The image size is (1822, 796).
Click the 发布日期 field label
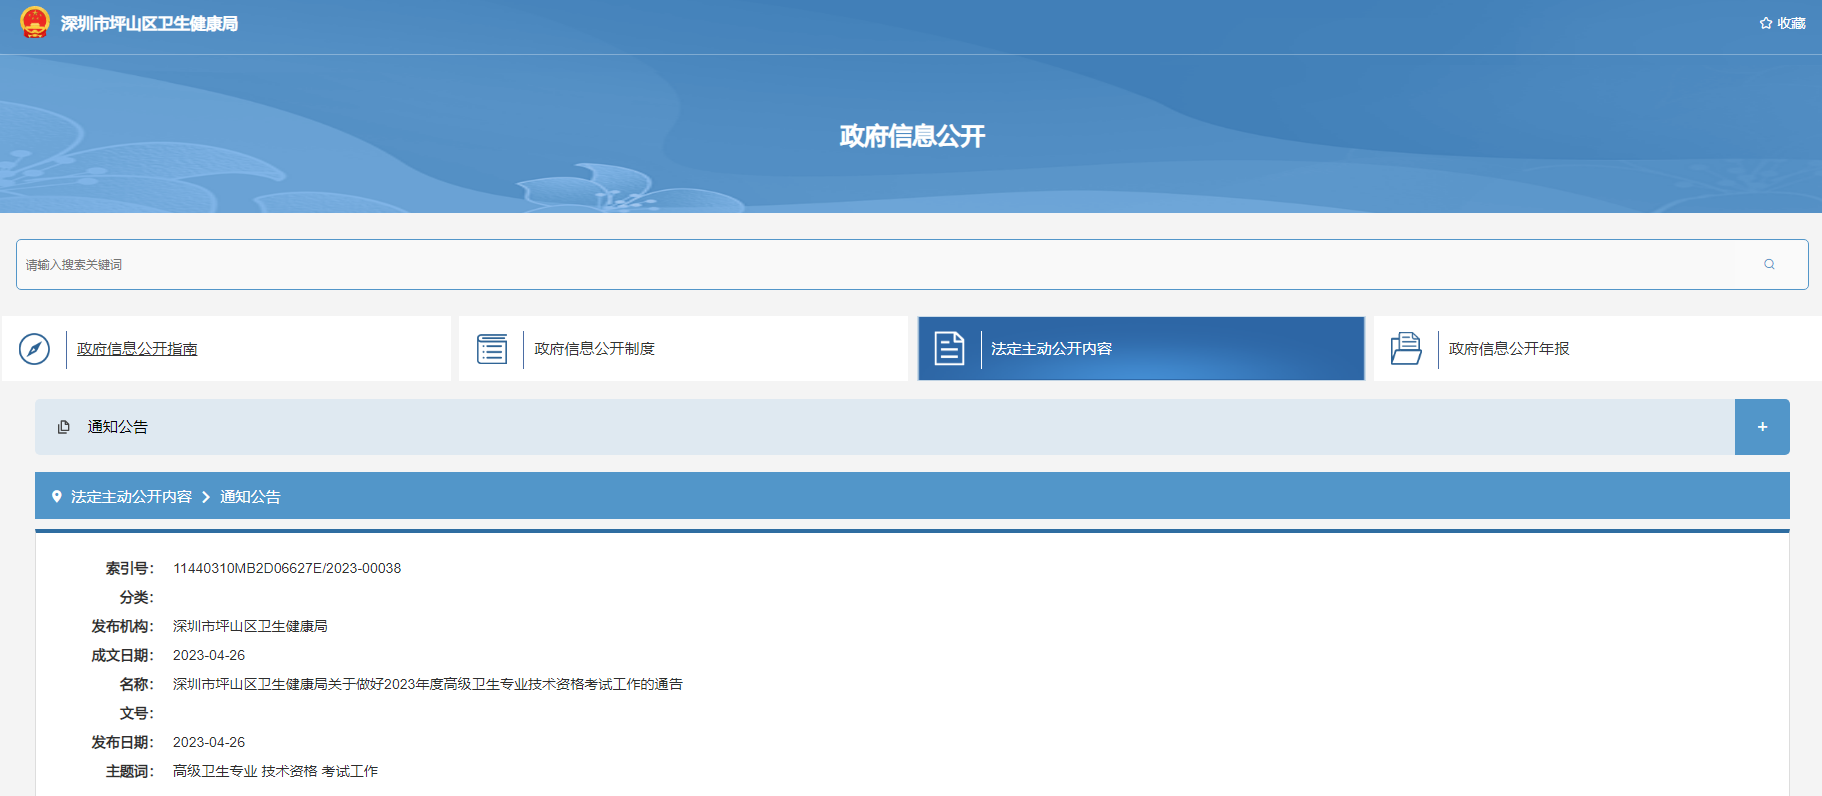tap(122, 742)
